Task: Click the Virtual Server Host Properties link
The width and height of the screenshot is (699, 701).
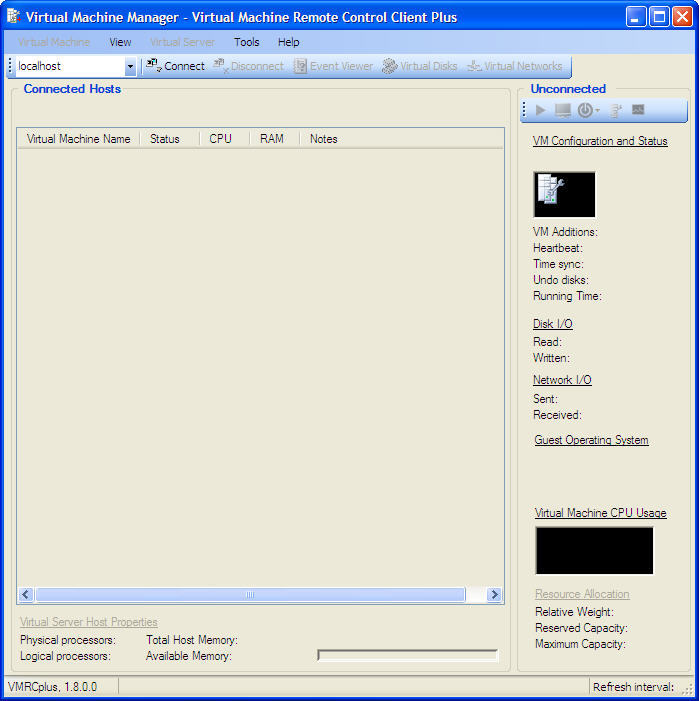Action: point(88,622)
